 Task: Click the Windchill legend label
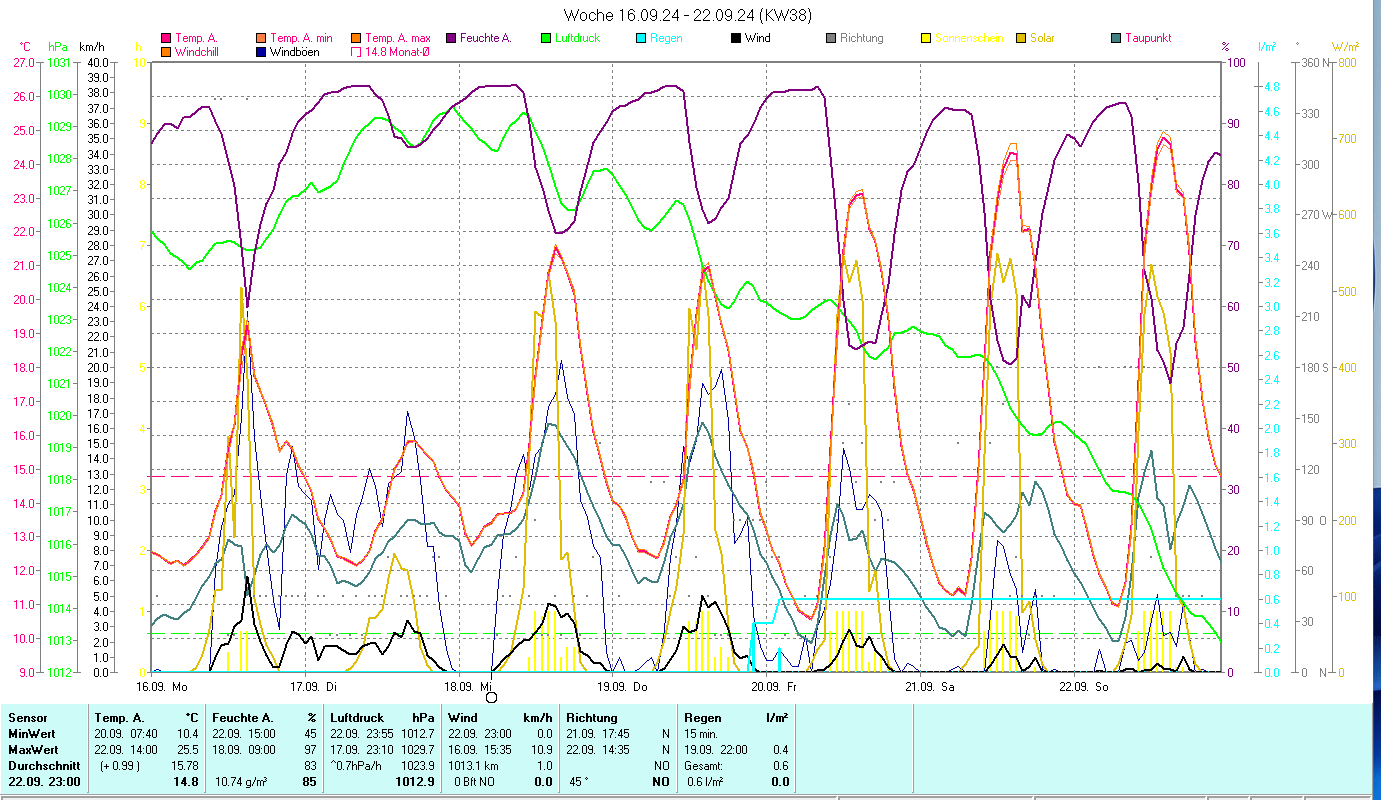[198, 52]
